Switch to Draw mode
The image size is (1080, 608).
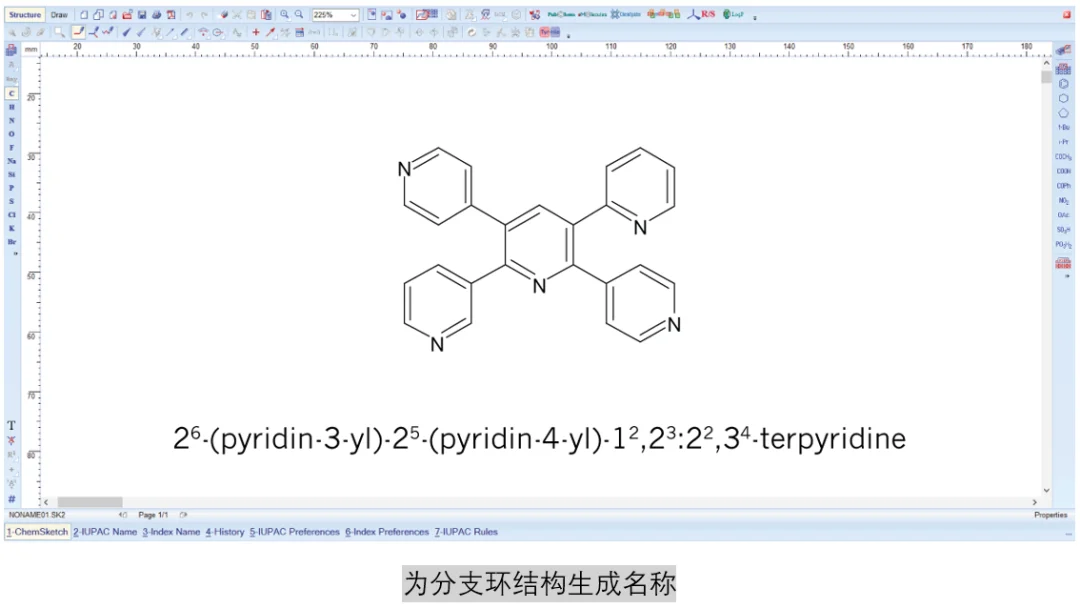[59, 14]
